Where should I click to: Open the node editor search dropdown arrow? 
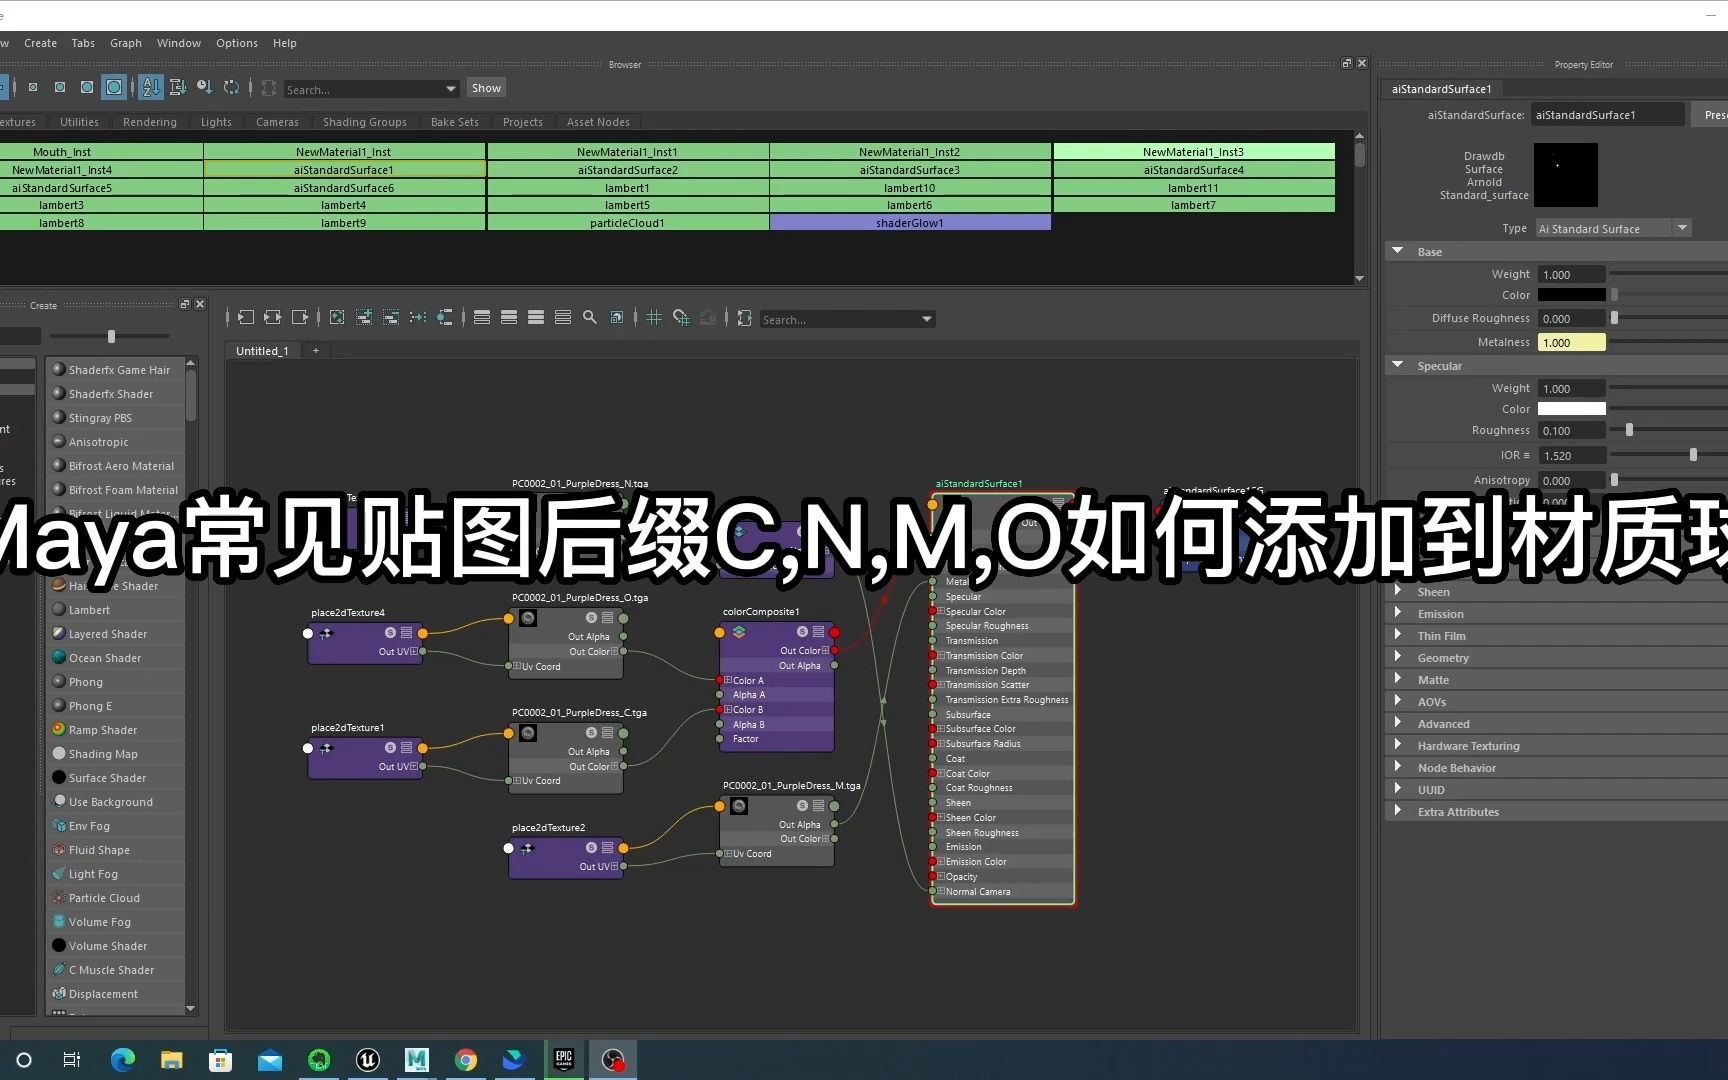click(x=927, y=319)
